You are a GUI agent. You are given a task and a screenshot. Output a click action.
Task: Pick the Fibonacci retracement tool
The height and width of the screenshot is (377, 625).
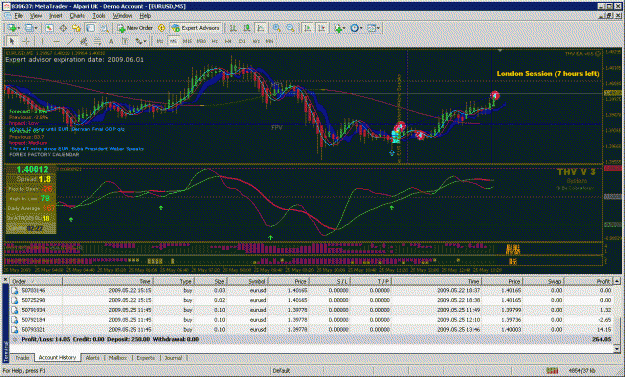[x=98, y=41]
